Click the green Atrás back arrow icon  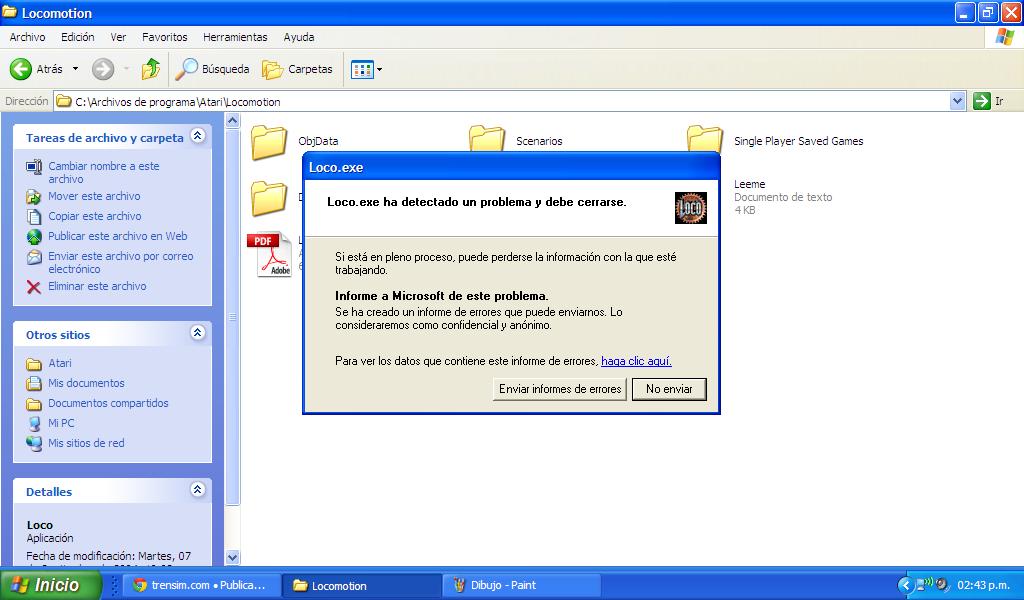click(21, 69)
